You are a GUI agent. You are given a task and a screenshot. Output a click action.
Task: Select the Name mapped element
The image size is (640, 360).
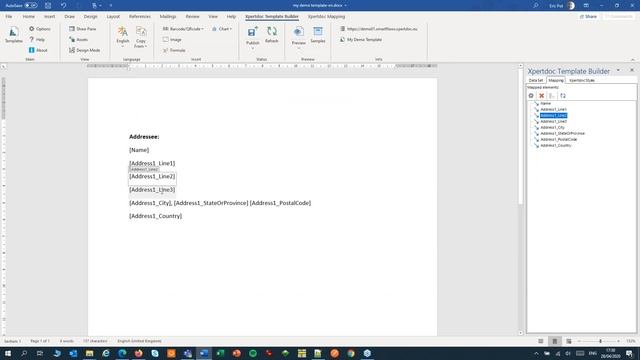pos(545,104)
